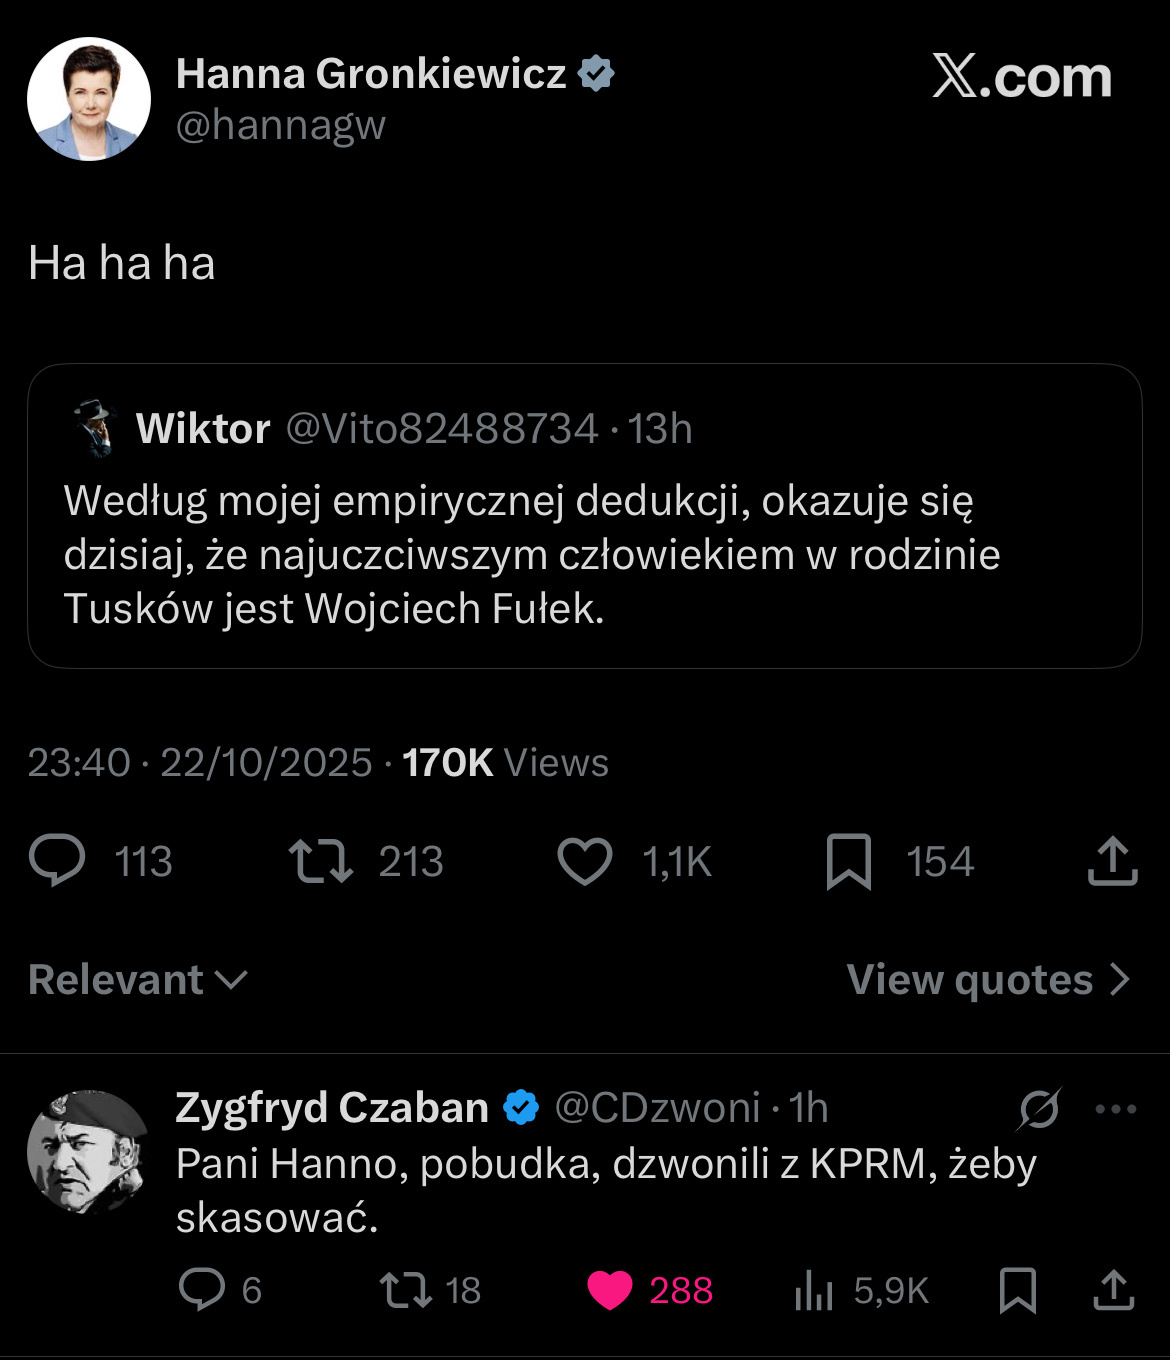
Task: Share Zygfryd Czaban's reply
Action: (x=1113, y=1290)
